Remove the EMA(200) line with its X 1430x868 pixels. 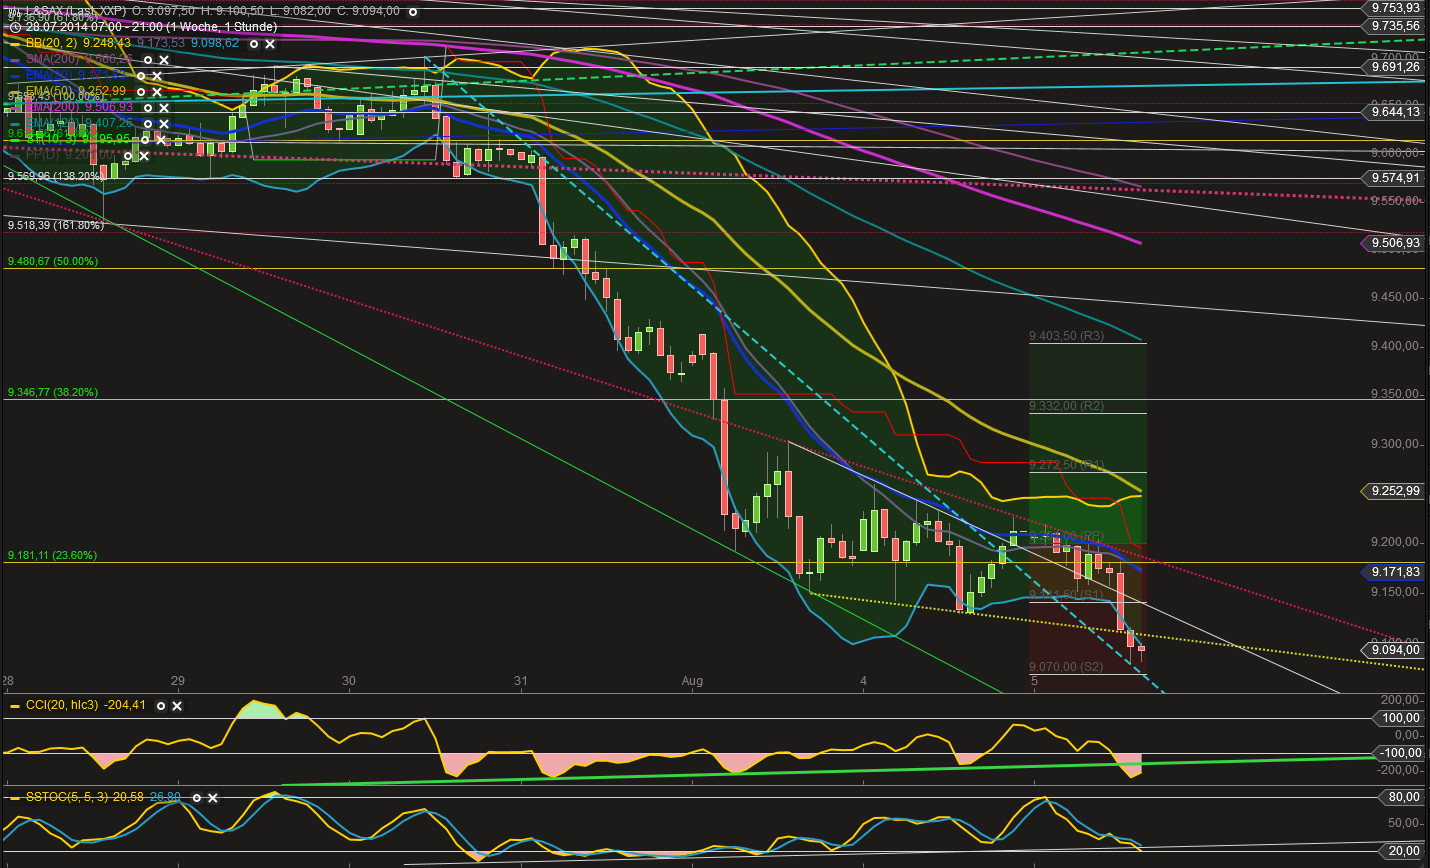coord(164,108)
